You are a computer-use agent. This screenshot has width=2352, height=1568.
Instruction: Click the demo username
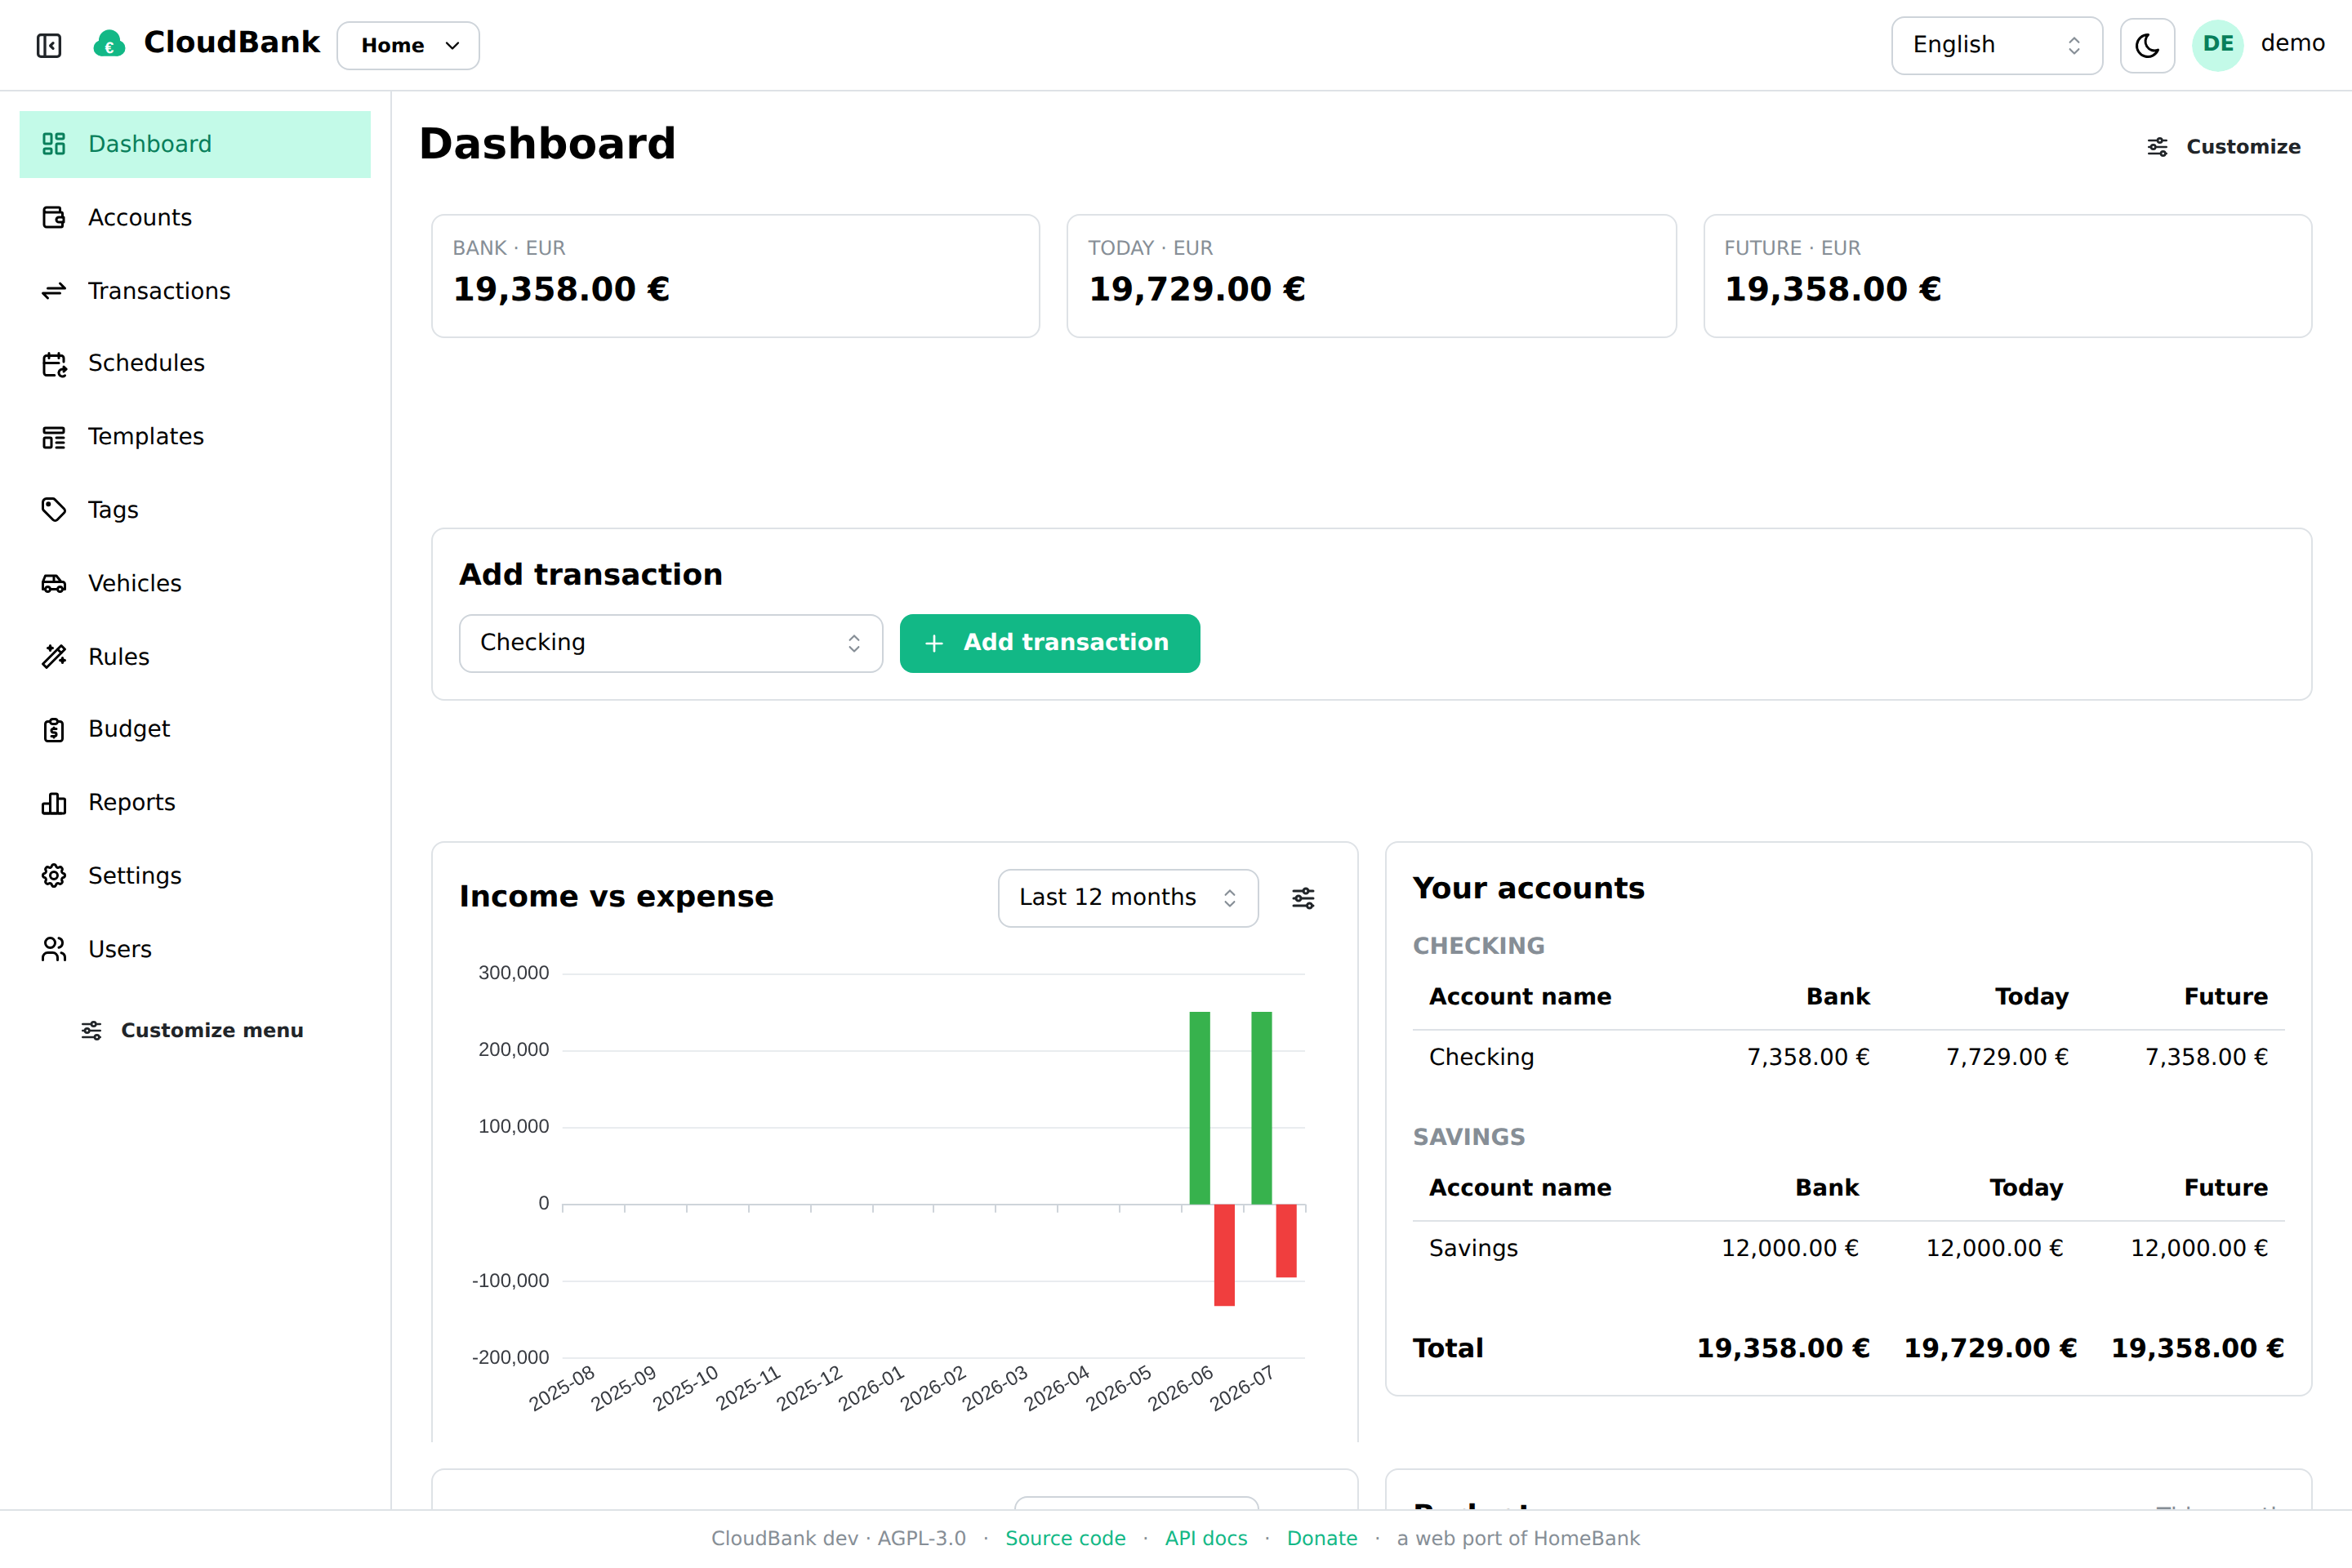pyautogui.click(x=2292, y=43)
